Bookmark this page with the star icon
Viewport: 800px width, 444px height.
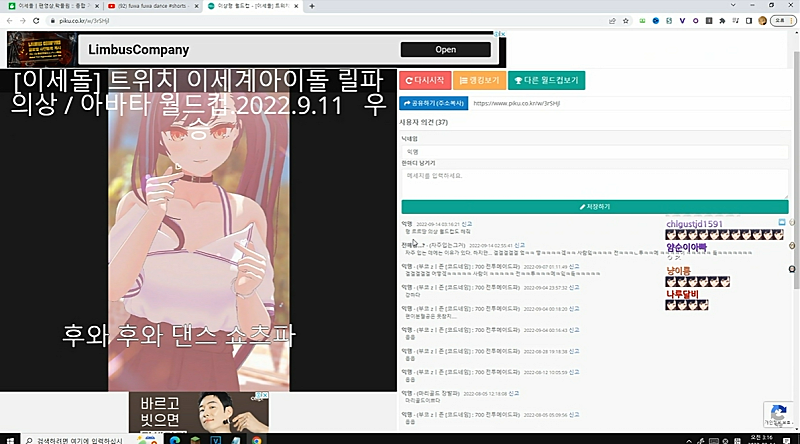[626, 21]
